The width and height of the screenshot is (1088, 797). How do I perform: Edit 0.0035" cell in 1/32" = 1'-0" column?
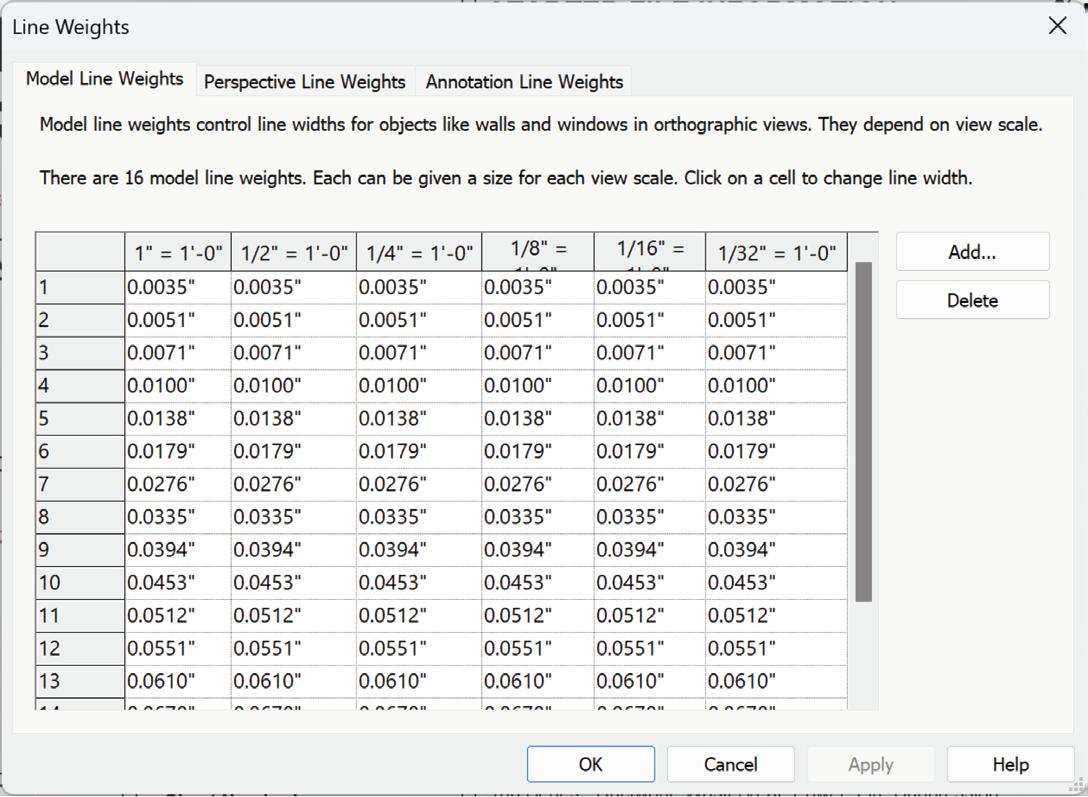[x=776, y=287]
